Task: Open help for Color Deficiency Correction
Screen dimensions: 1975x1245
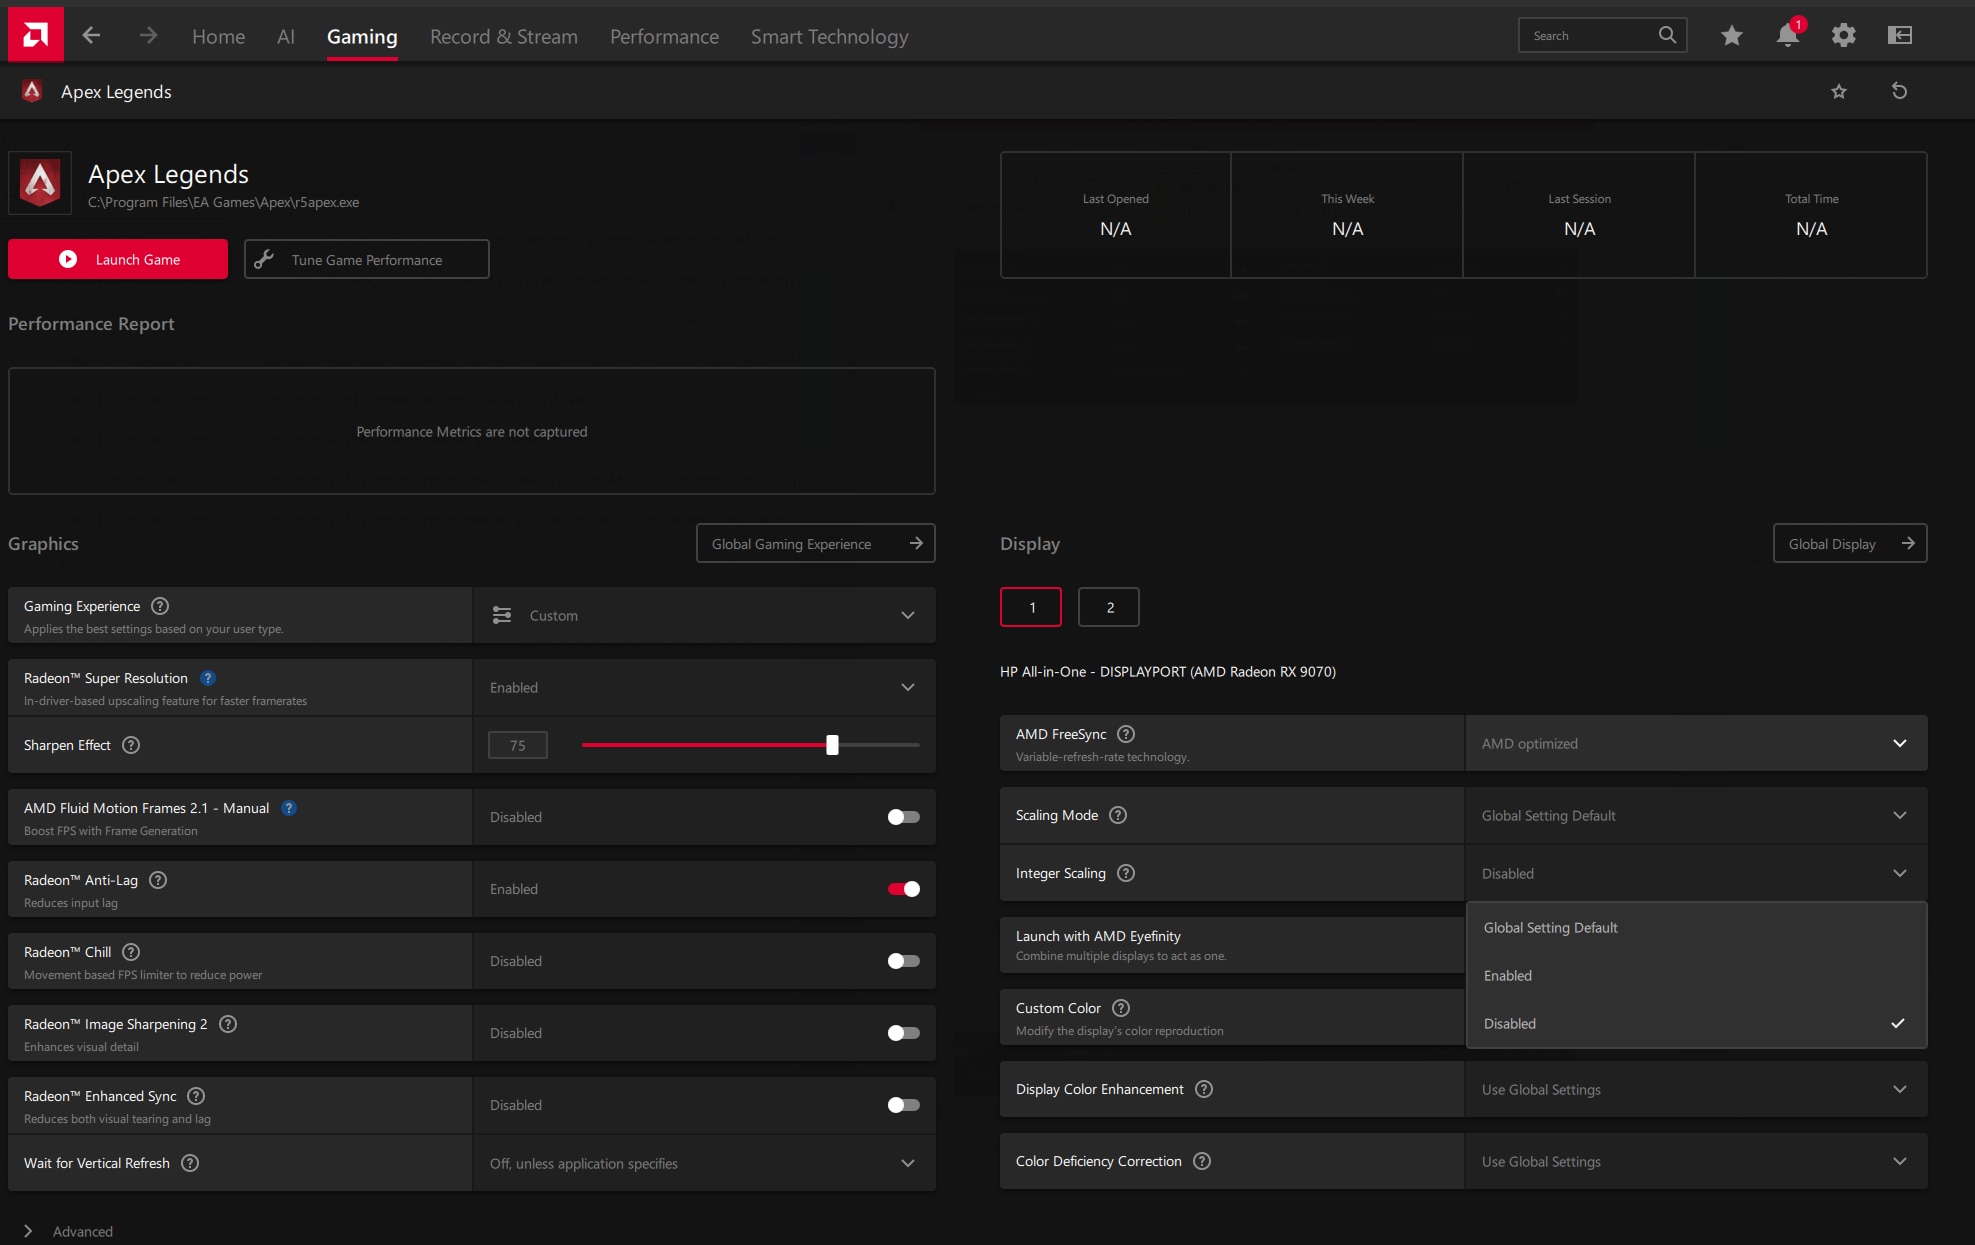Action: coord(1202,1161)
